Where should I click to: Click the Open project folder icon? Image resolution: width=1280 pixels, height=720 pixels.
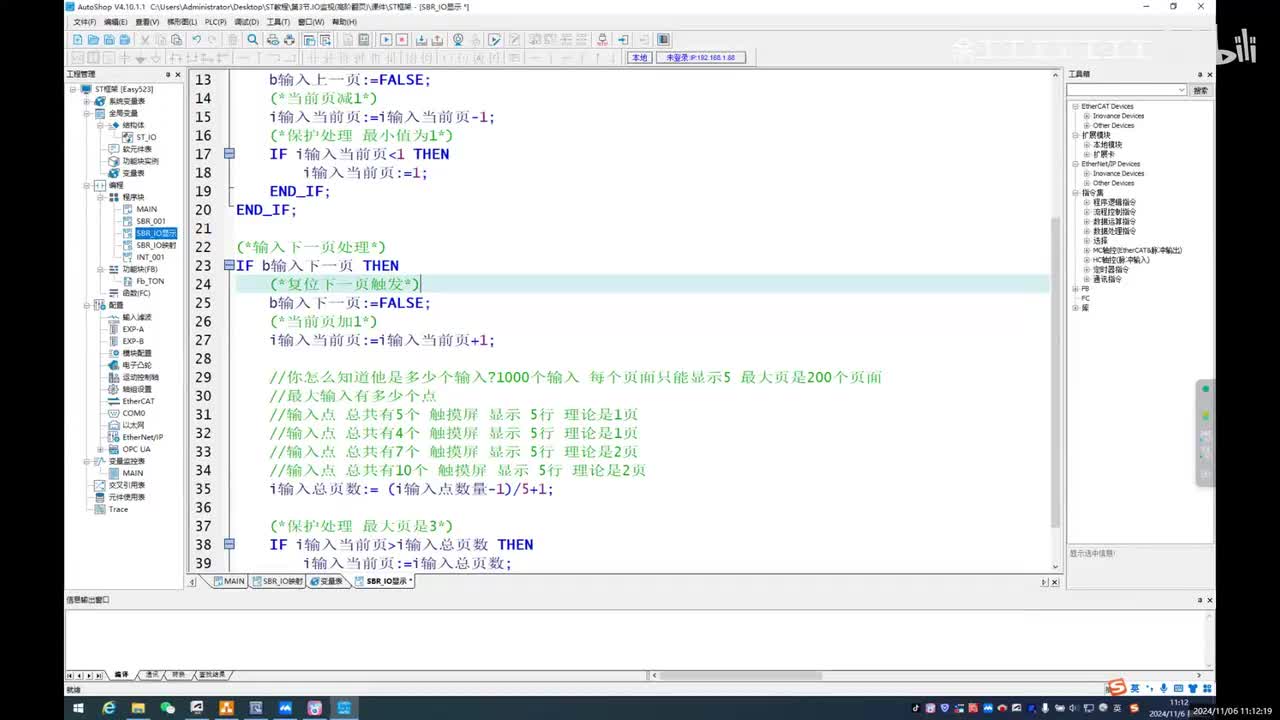point(93,40)
